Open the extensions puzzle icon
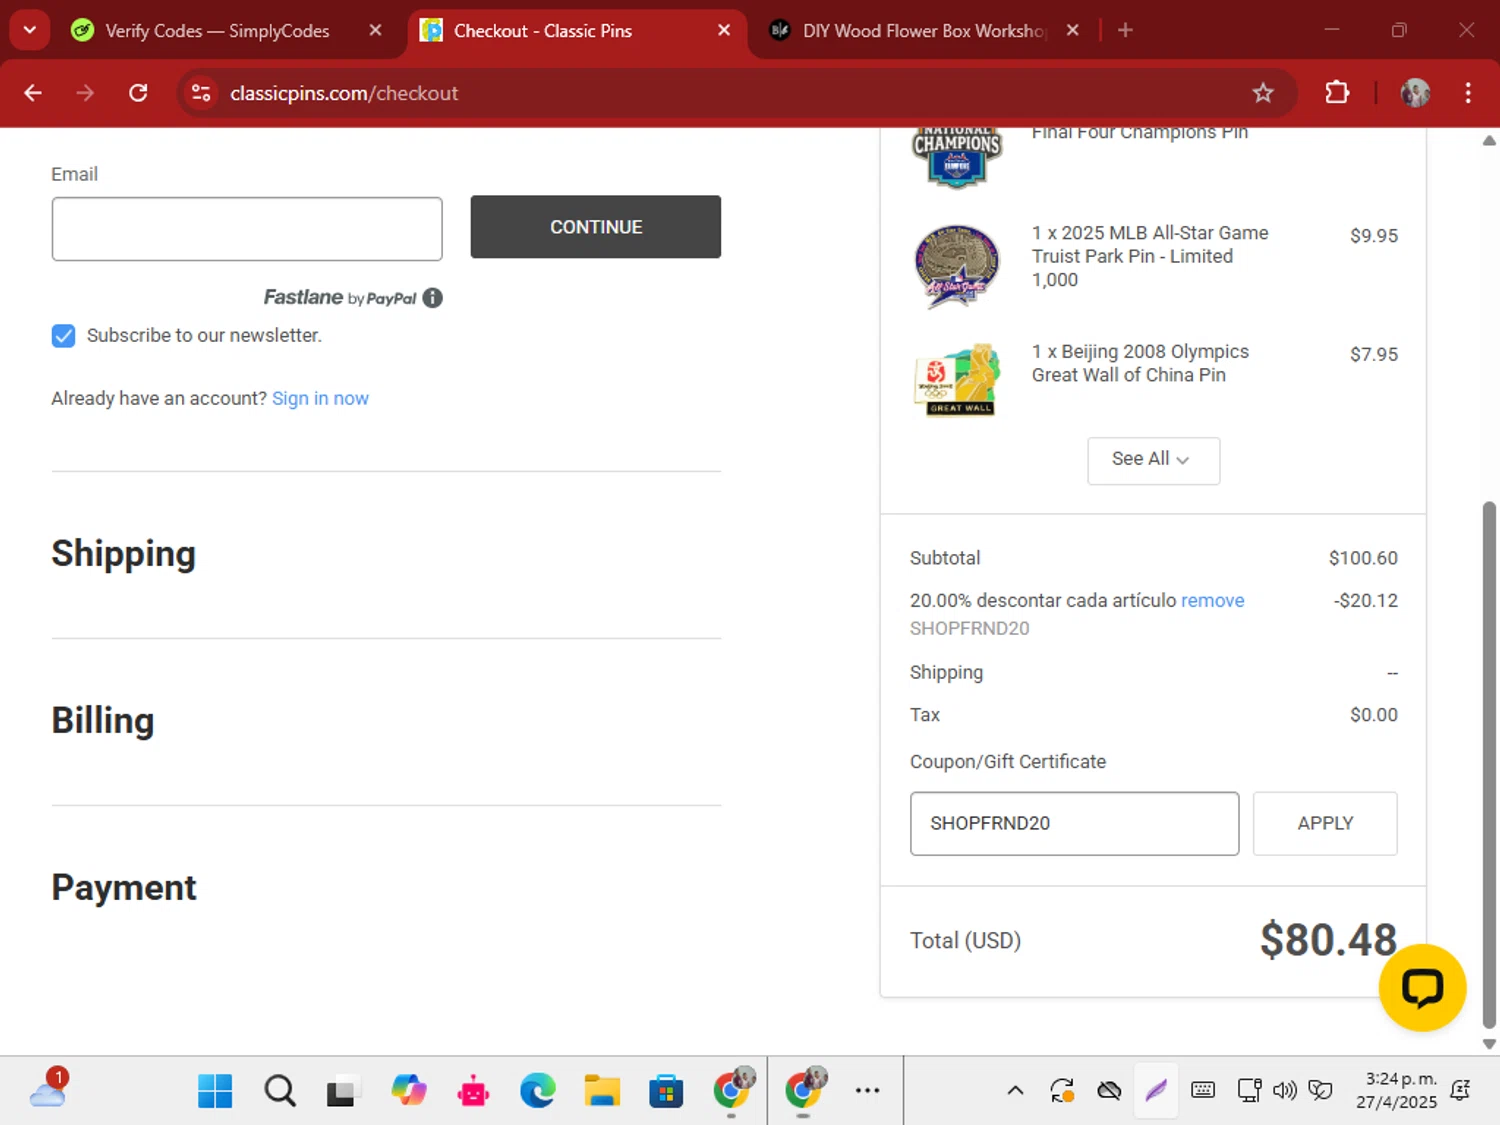Screen dimensions: 1500x1125 (1336, 93)
